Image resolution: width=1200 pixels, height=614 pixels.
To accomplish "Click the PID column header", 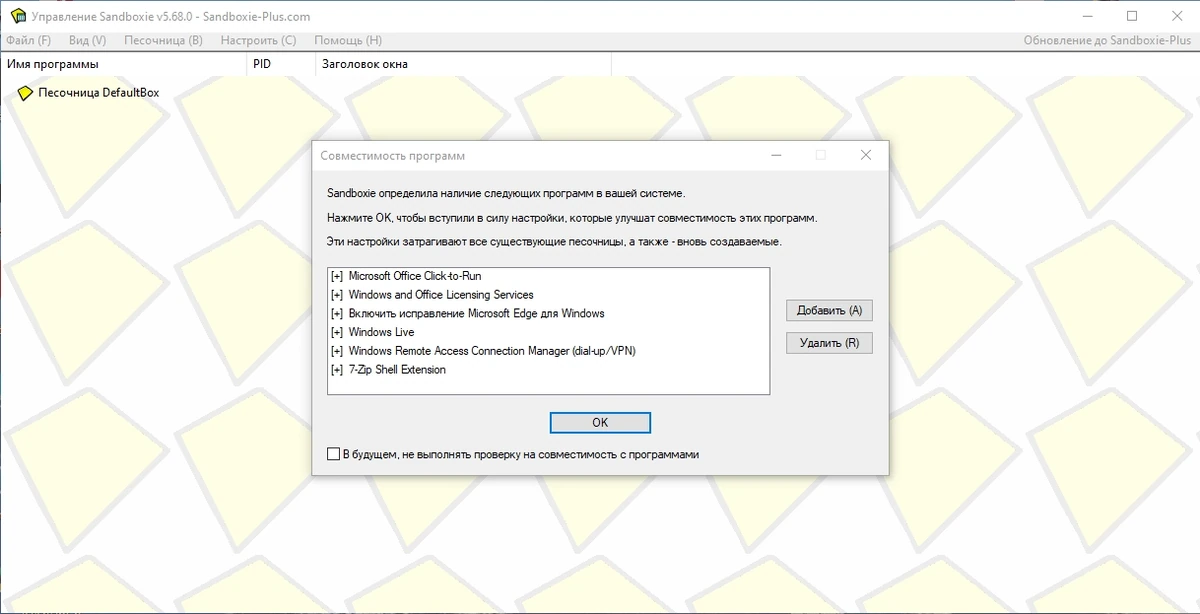I will point(281,64).
